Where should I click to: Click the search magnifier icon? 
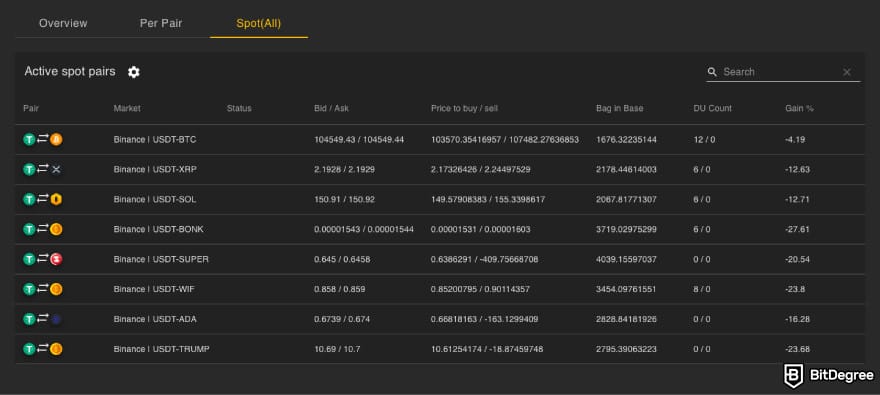(712, 72)
